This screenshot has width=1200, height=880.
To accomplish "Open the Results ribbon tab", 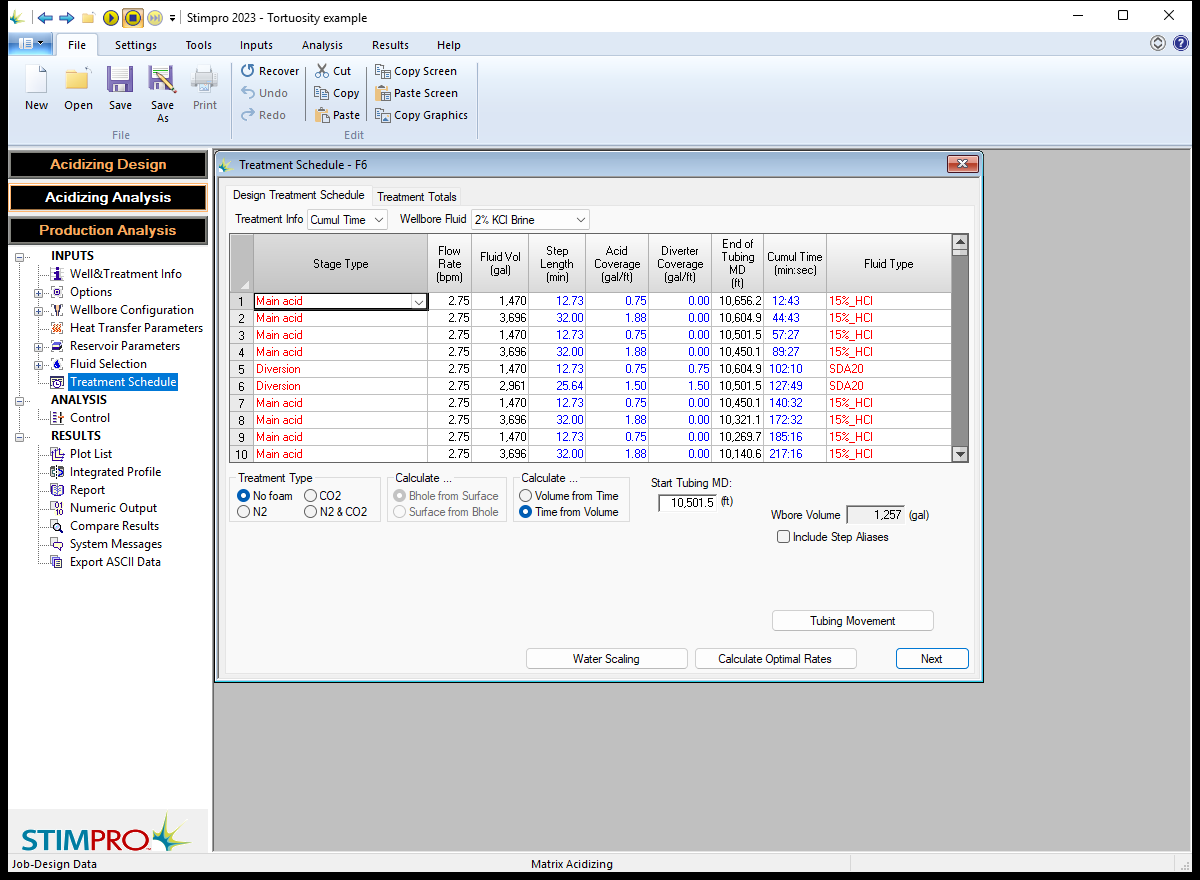I will [x=390, y=45].
